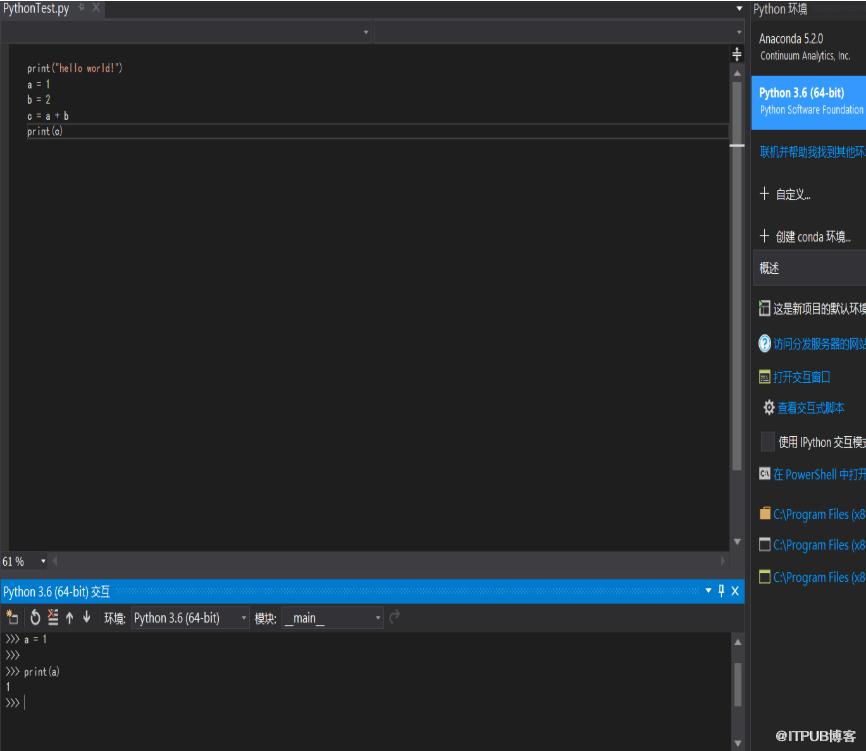866x751 pixels.
Task: Pin the Python 3.6 interactive panel
Action: 721,591
